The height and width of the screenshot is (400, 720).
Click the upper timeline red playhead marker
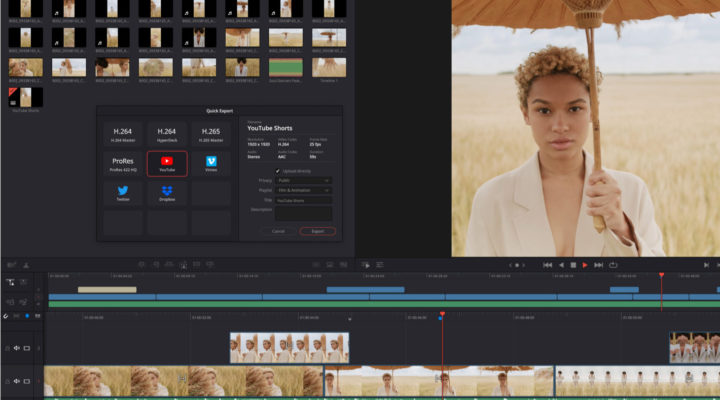click(x=661, y=275)
